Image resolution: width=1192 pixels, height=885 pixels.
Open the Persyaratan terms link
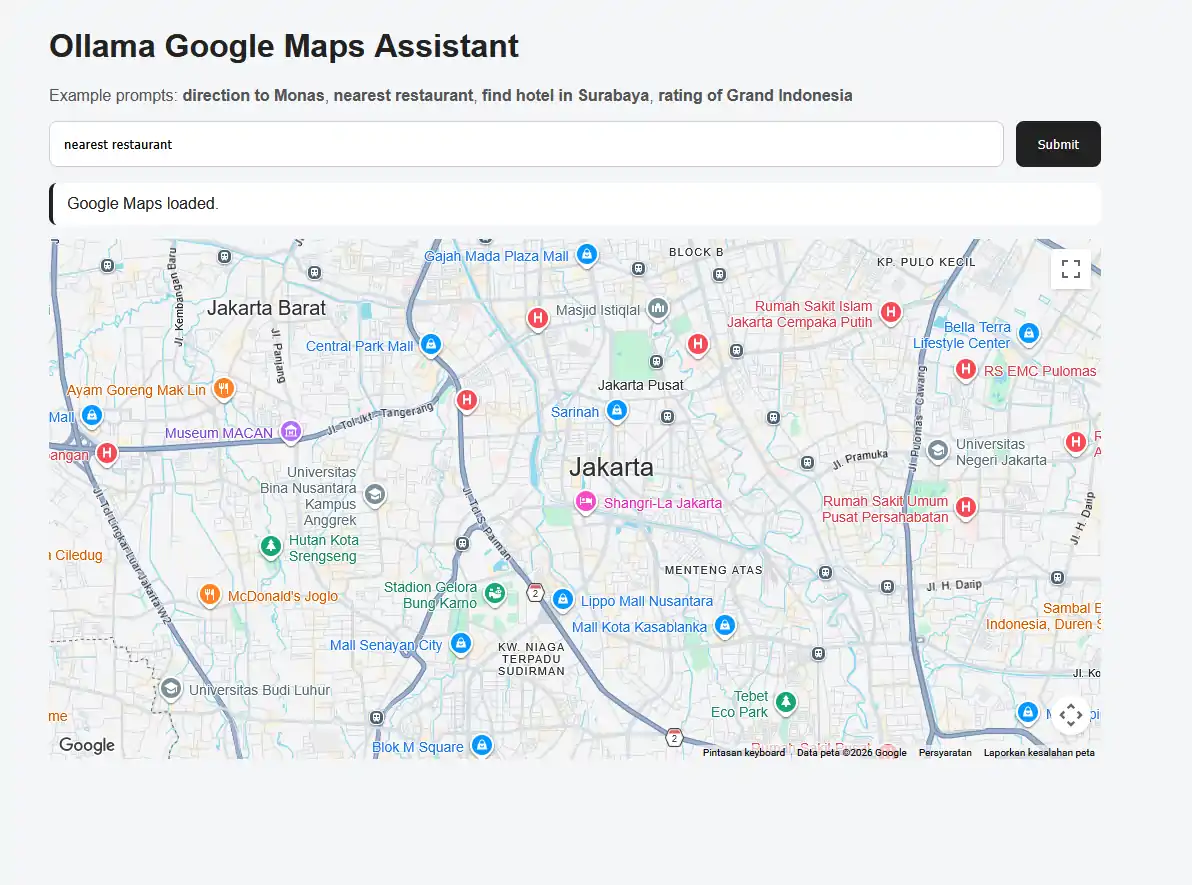pos(945,753)
